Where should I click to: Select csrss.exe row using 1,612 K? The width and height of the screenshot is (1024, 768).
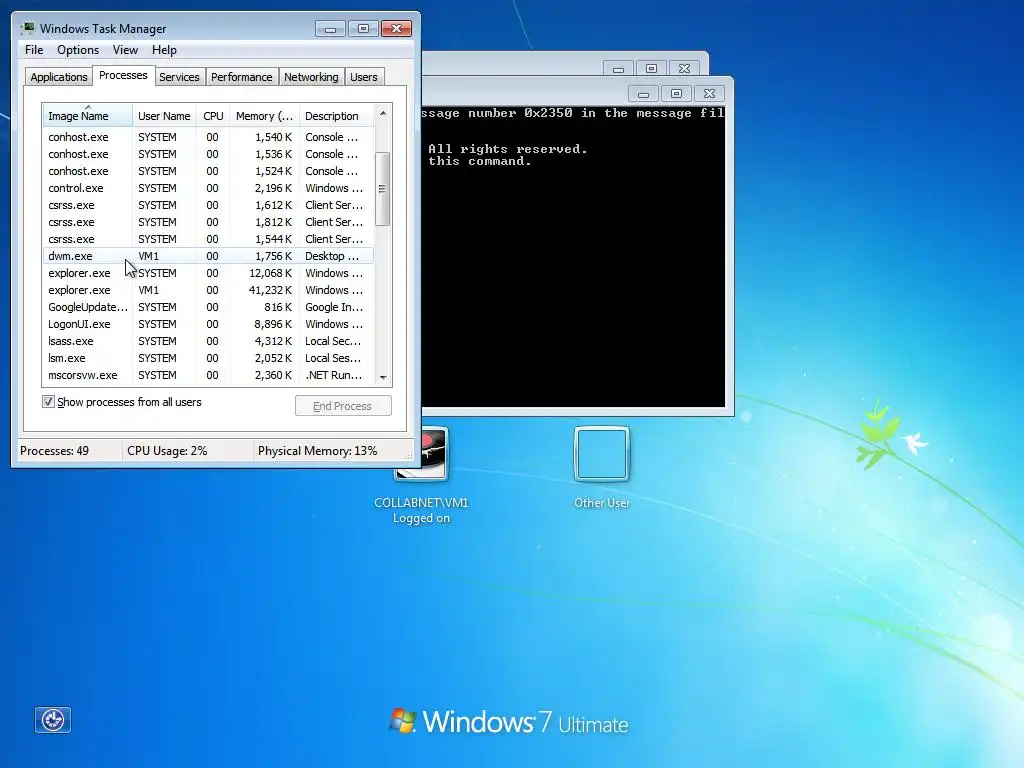[208, 205]
